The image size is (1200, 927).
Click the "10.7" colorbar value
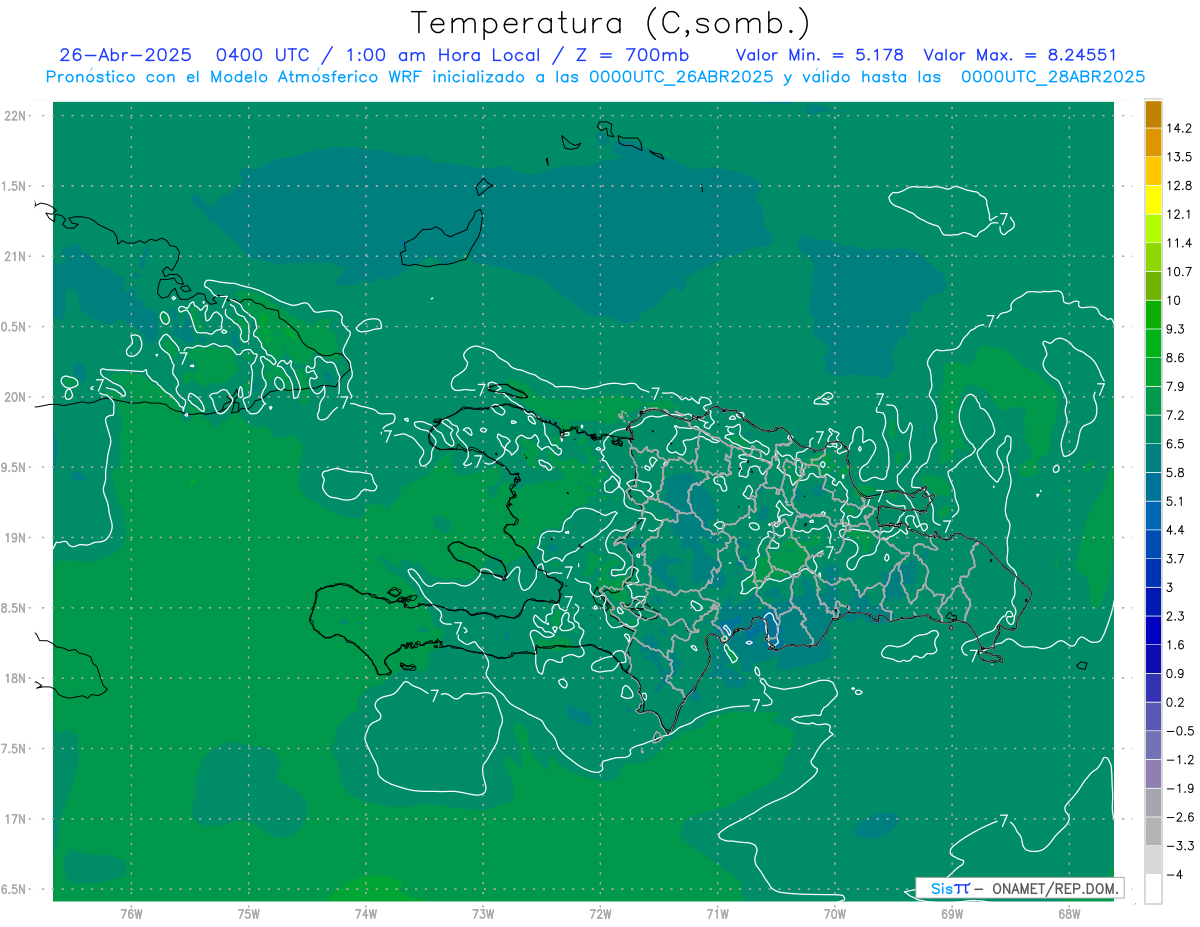pyautogui.click(x=1179, y=272)
